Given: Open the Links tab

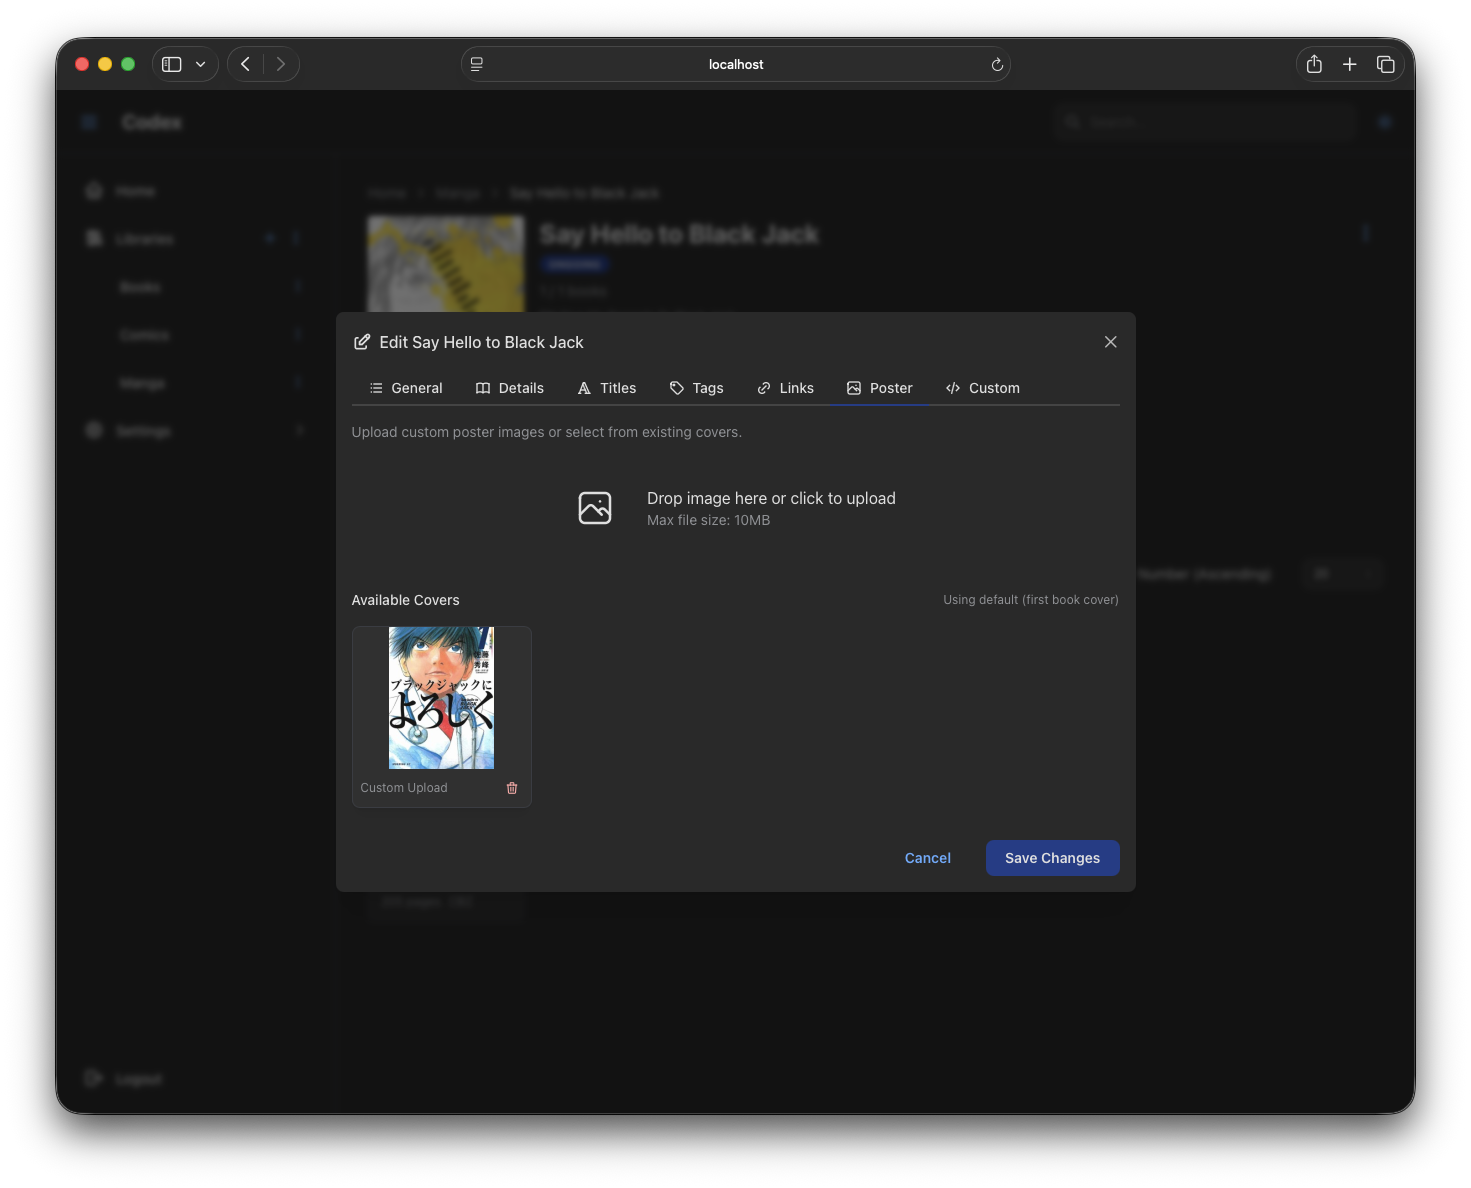Looking at the screenshot, I should 786,388.
